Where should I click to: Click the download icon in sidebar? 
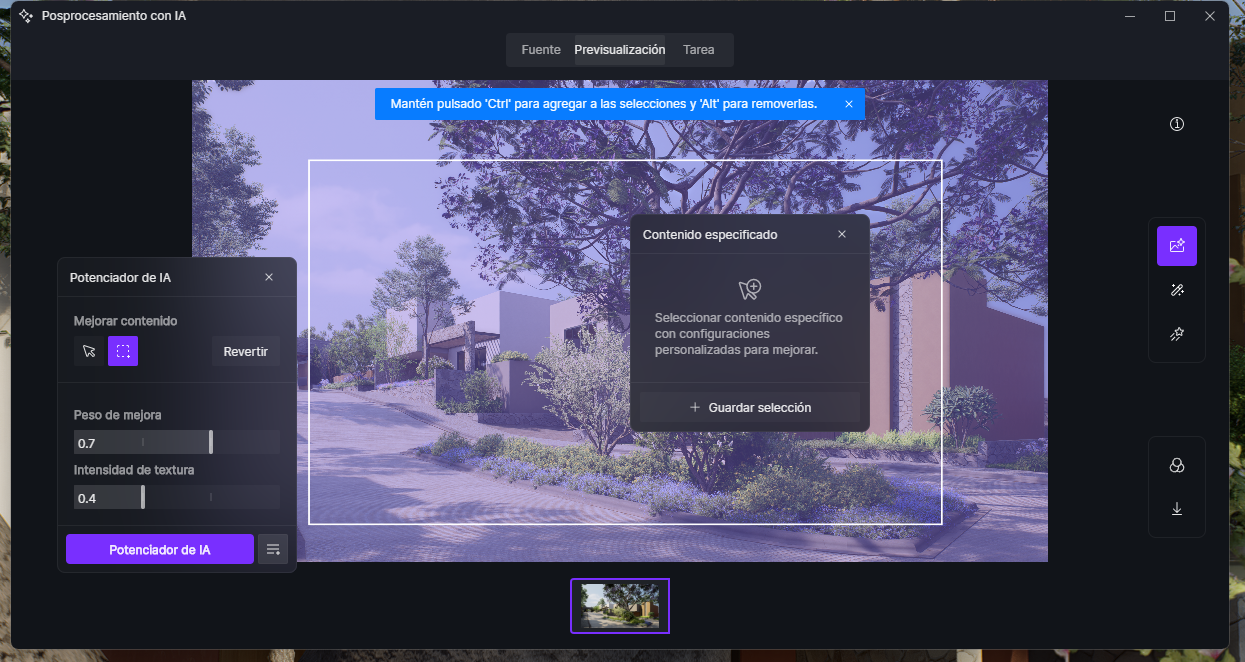(1176, 509)
